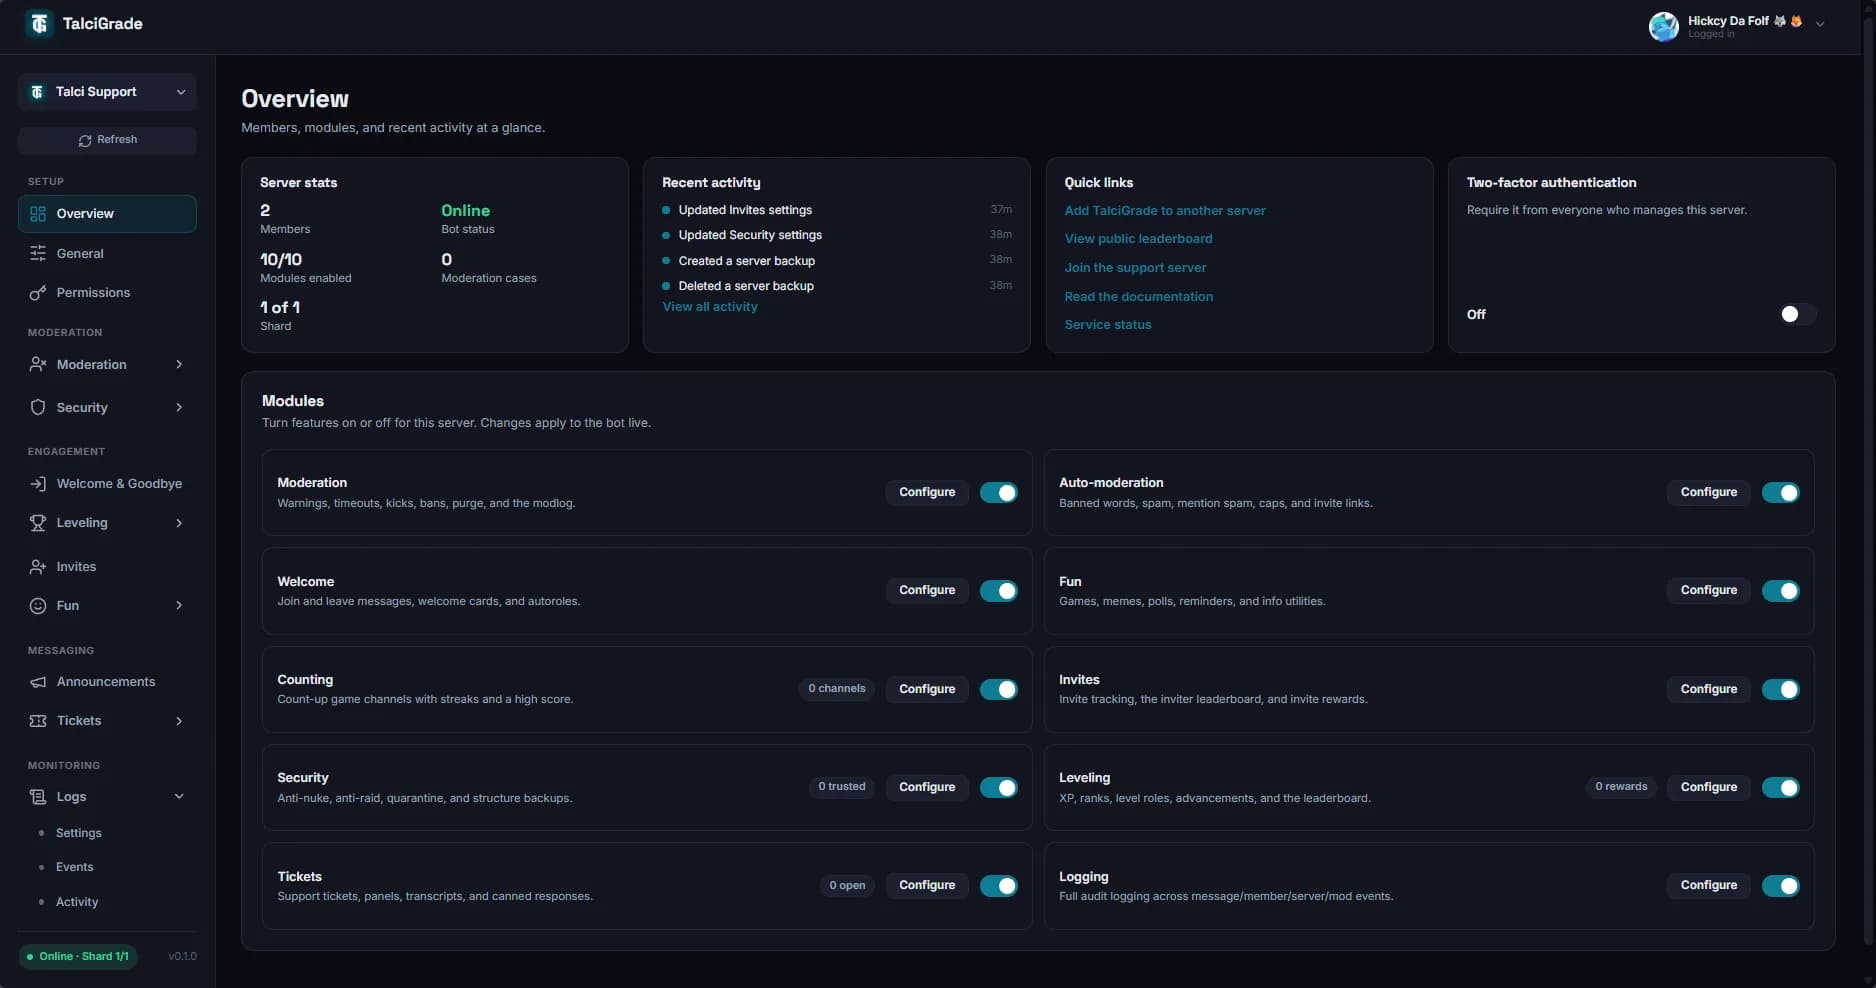This screenshot has width=1876, height=988.
Task: Enable two-factor authentication toggle
Action: pyautogui.click(x=1797, y=315)
